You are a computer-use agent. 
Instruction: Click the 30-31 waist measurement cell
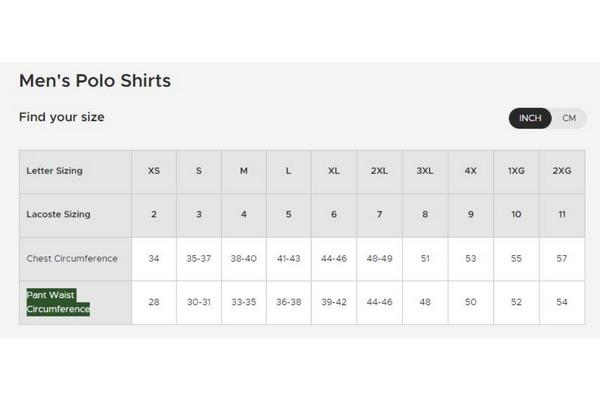pos(198,302)
